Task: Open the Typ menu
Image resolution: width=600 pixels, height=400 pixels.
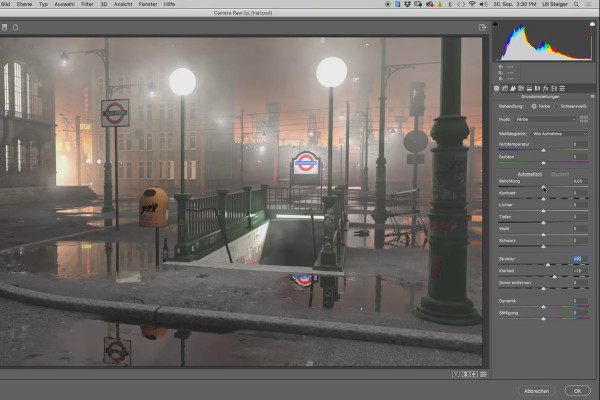Action: (x=43, y=4)
